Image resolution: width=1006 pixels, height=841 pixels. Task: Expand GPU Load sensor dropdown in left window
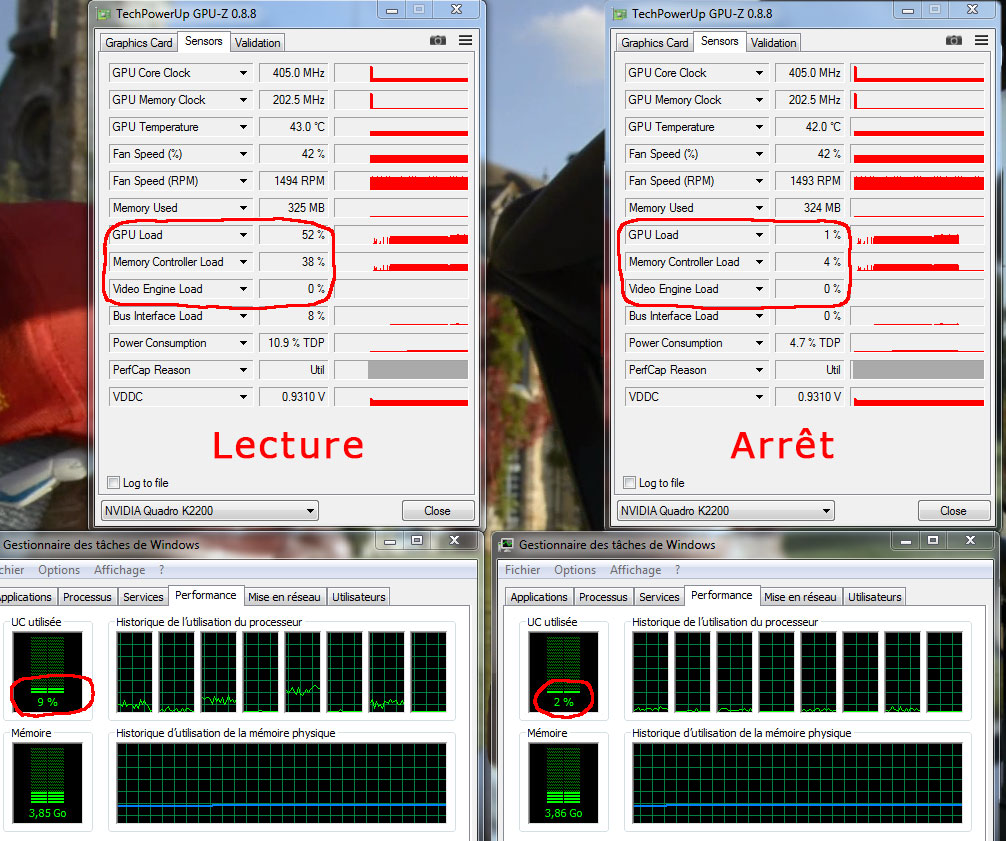[x=243, y=235]
